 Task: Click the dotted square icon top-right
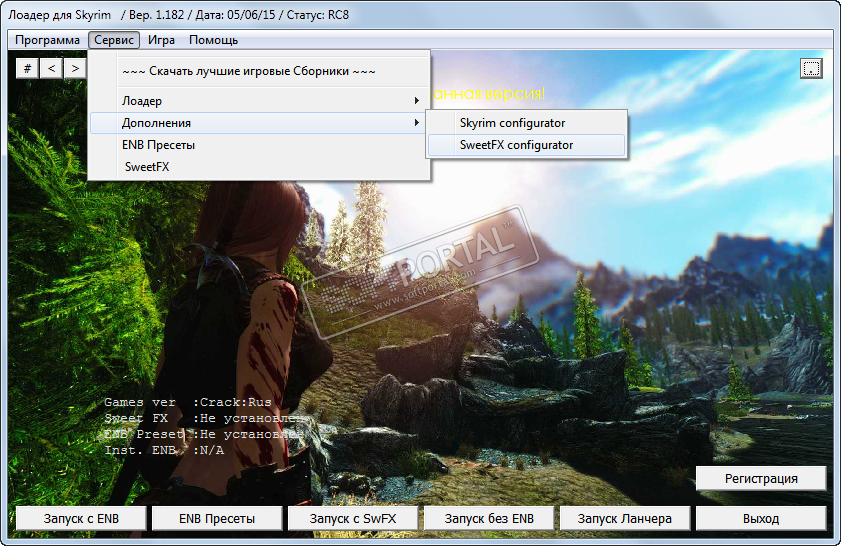[x=811, y=69]
